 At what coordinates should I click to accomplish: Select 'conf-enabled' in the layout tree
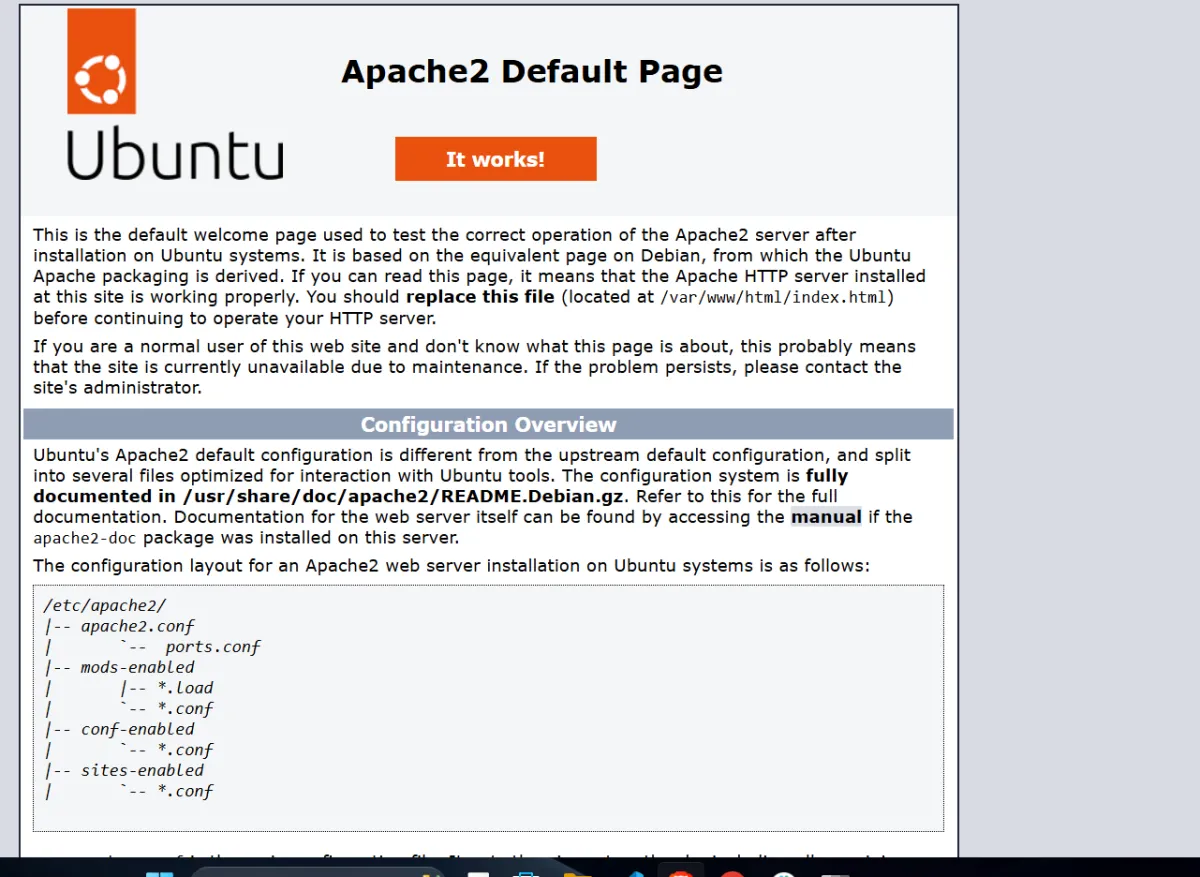click(138, 729)
